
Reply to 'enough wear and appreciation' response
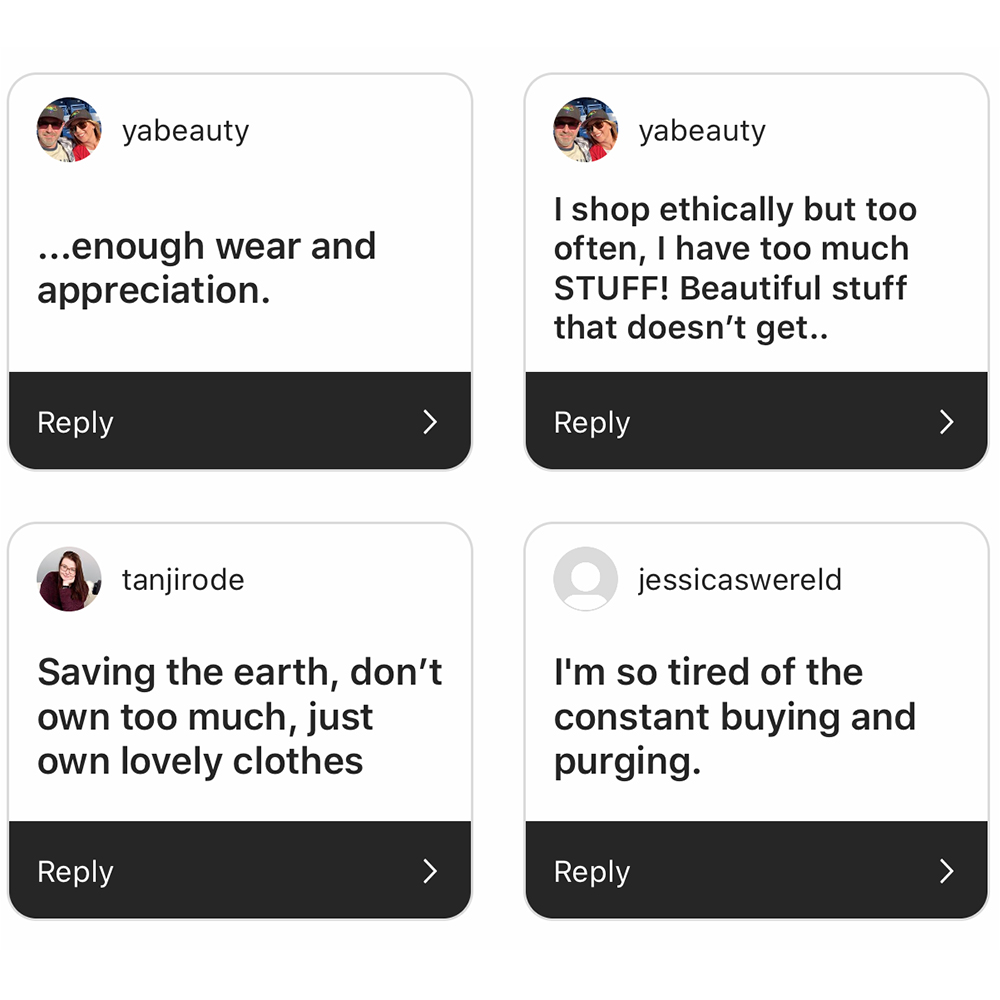(240, 421)
